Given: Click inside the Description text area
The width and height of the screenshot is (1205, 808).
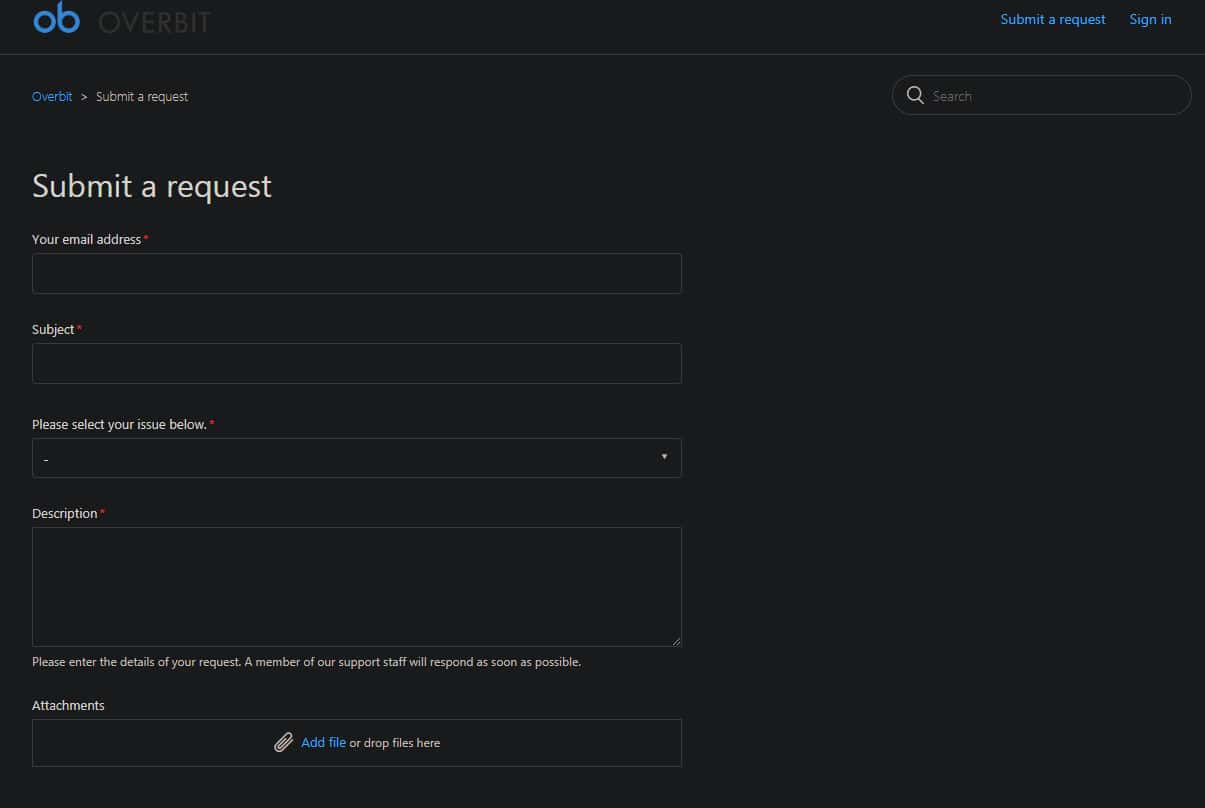Looking at the screenshot, I should 356,586.
